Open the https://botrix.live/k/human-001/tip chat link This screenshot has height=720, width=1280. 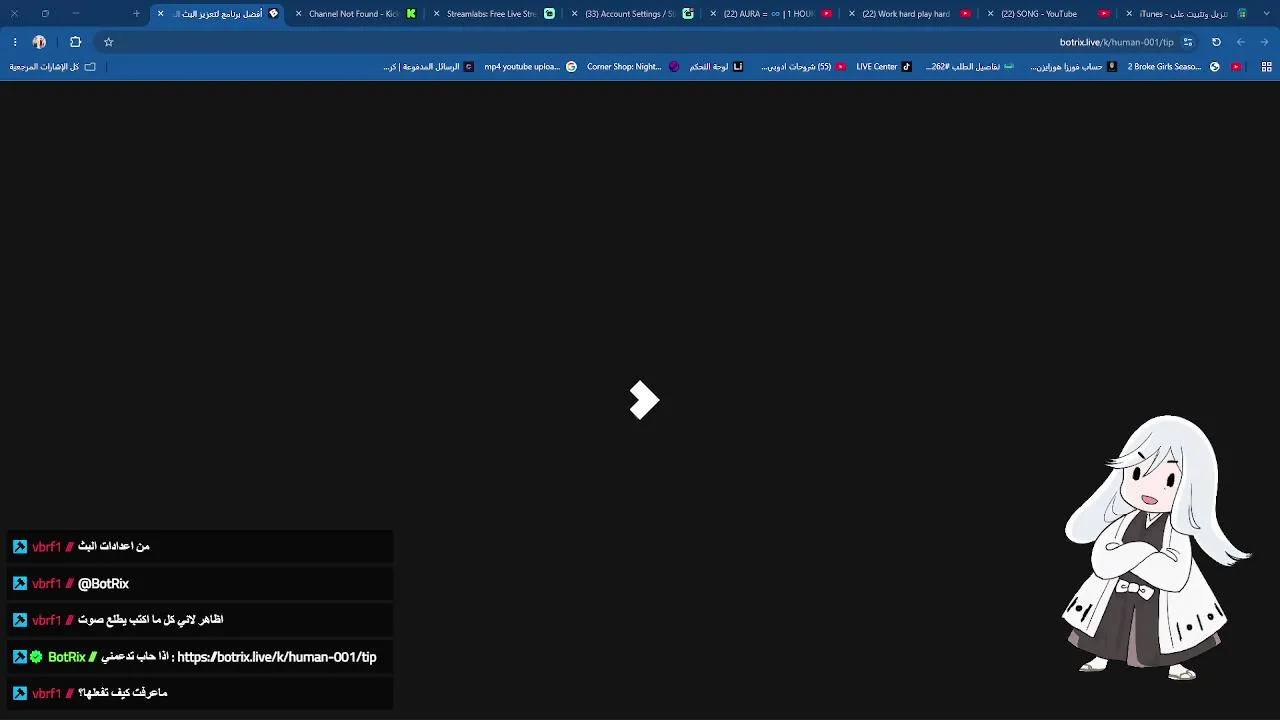[x=277, y=657]
